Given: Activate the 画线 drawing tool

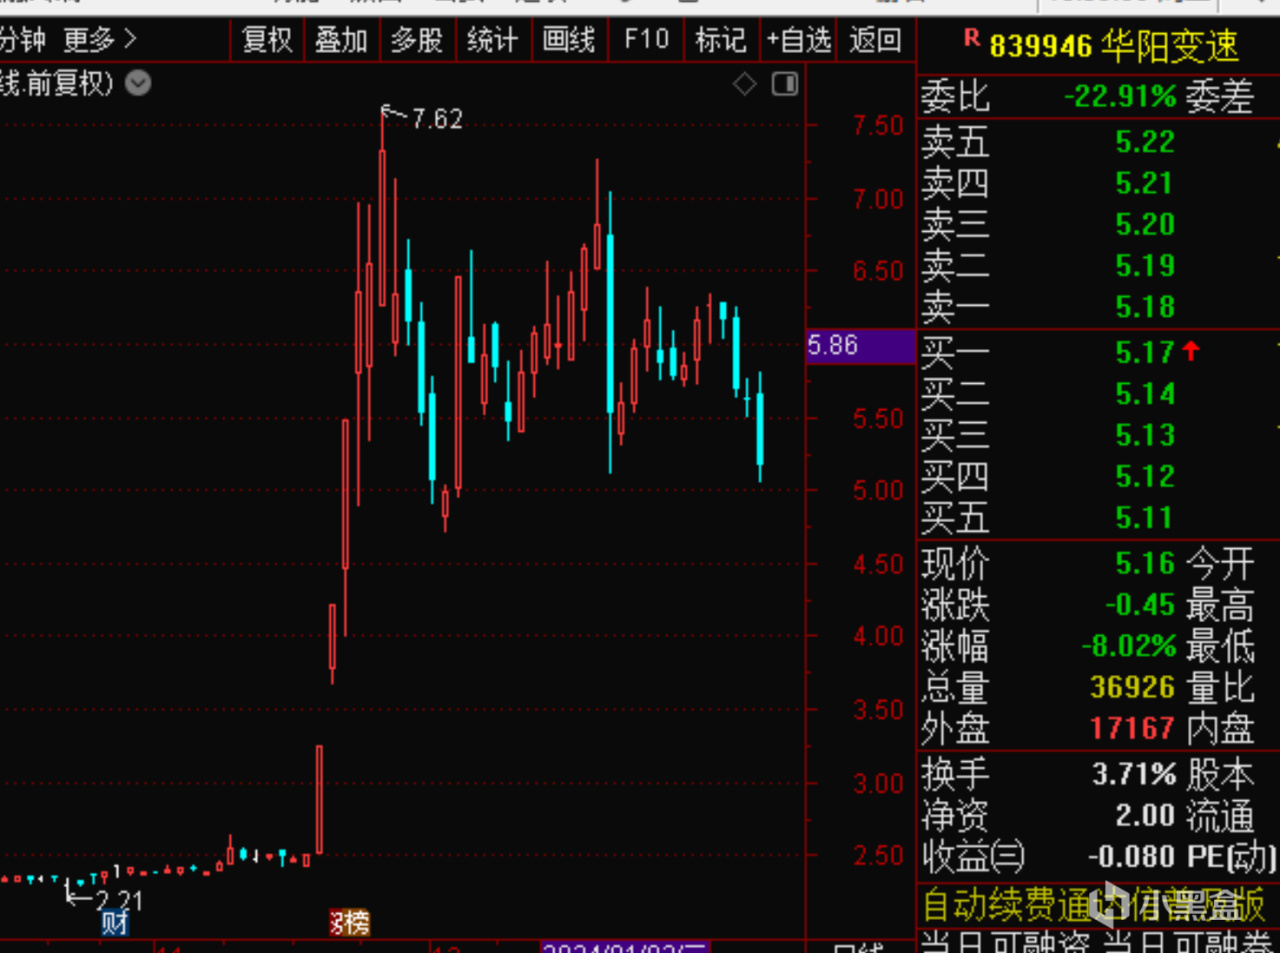Looking at the screenshot, I should [x=568, y=40].
